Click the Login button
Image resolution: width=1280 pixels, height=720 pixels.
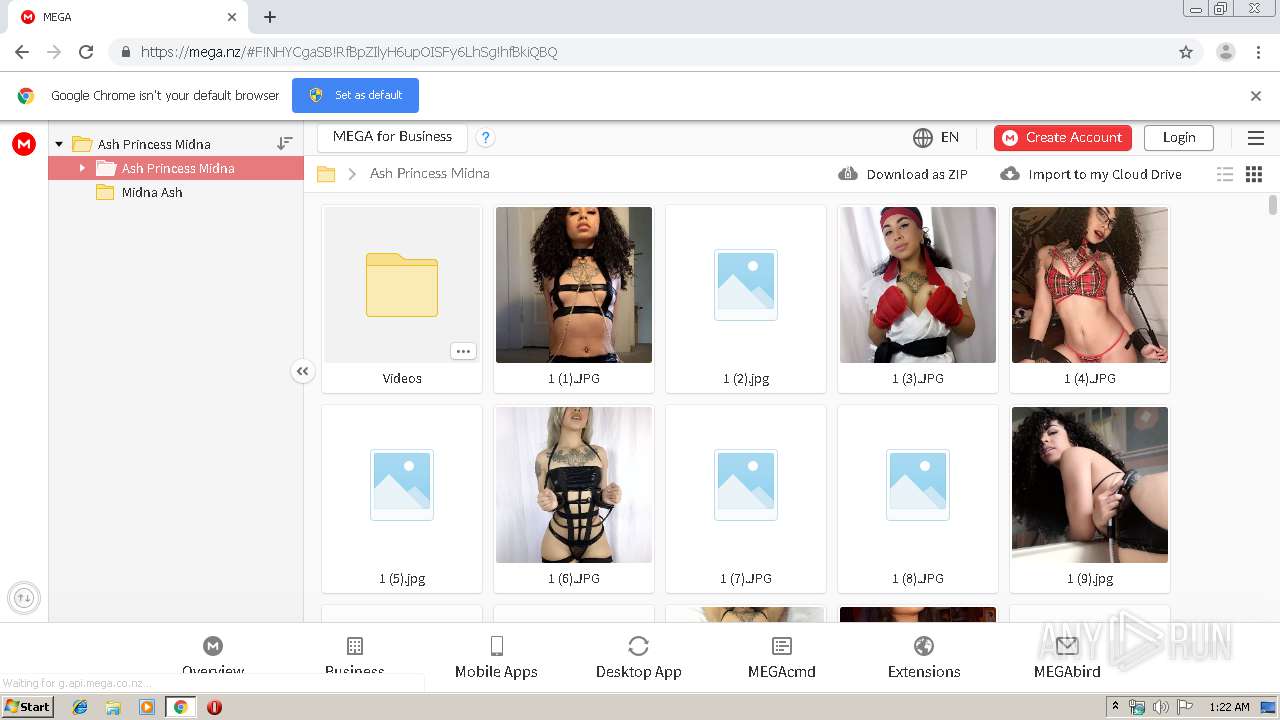click(x=1179, y=137)
